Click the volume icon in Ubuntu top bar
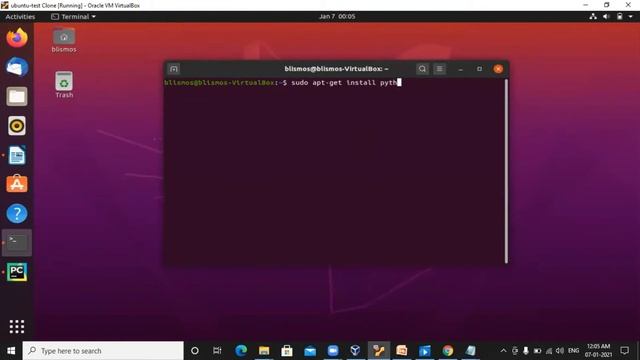Viewport: 640px width, 360px height. click(x=606, y=17)
